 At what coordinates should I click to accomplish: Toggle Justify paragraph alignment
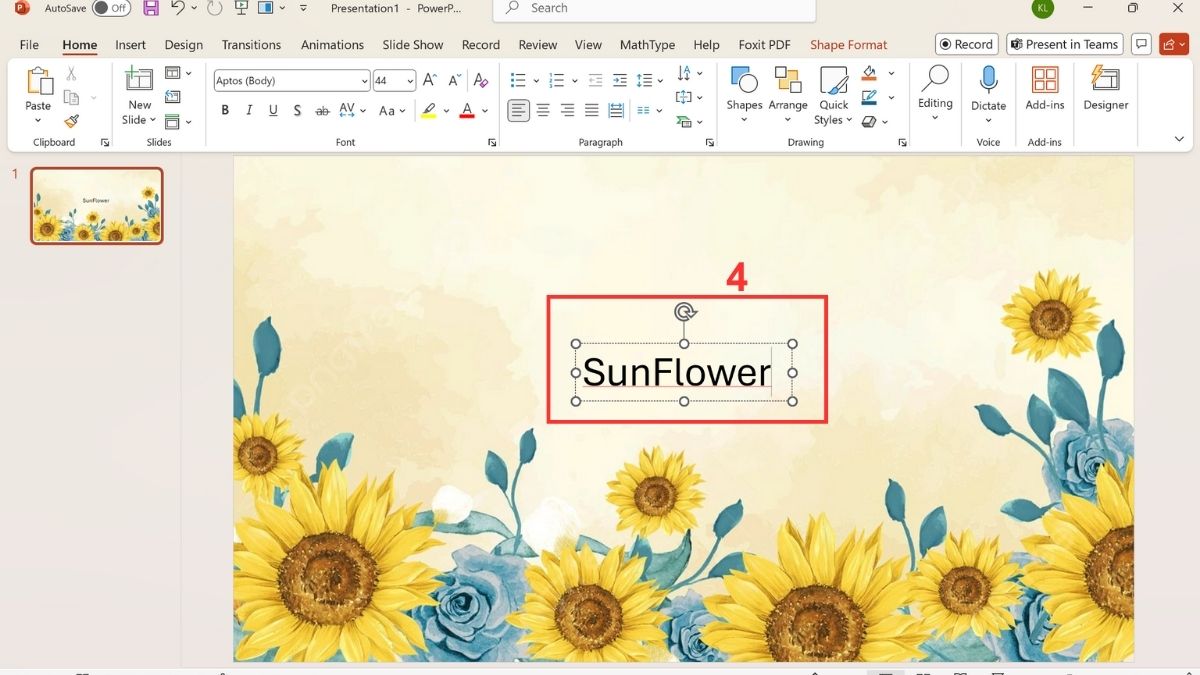point(592,111)
